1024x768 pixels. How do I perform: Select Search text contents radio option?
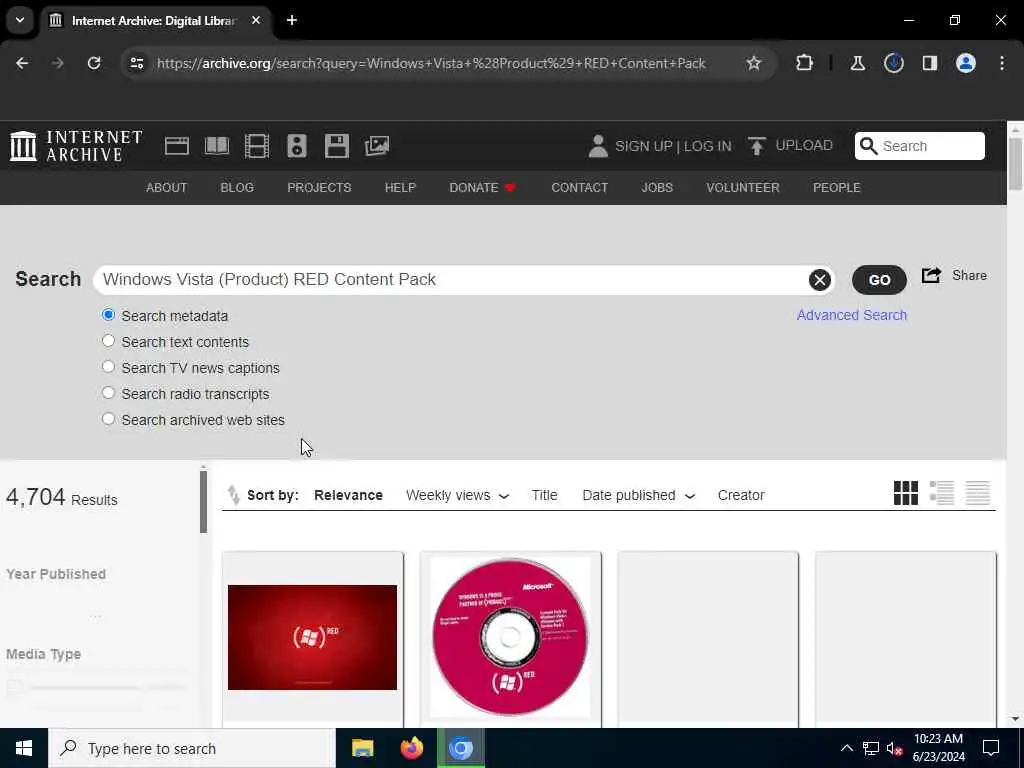click(108, 341)
